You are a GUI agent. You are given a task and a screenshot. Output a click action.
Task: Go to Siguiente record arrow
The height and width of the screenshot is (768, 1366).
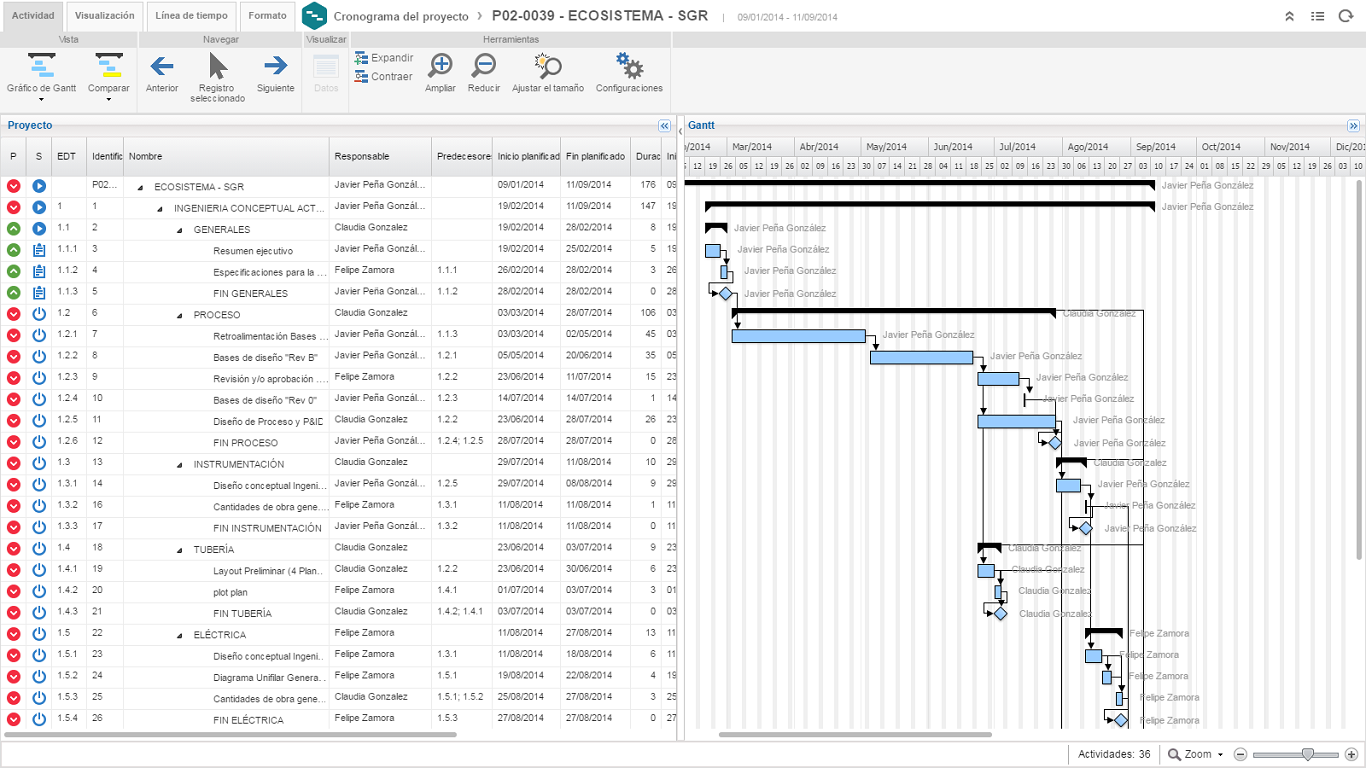275,67
